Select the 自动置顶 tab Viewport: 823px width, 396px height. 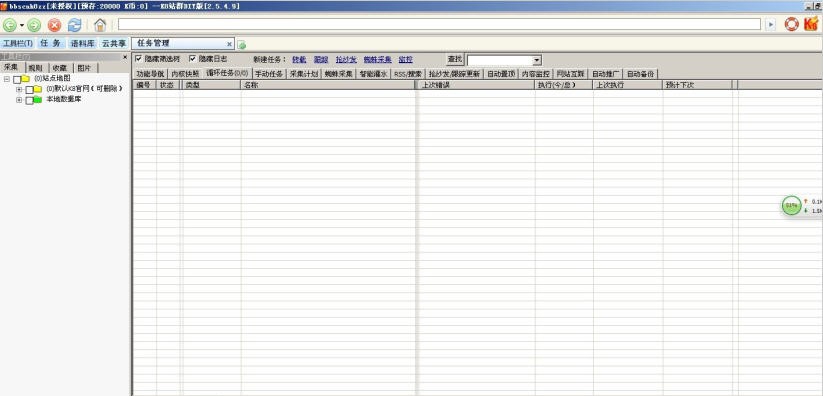click(501, 74)
